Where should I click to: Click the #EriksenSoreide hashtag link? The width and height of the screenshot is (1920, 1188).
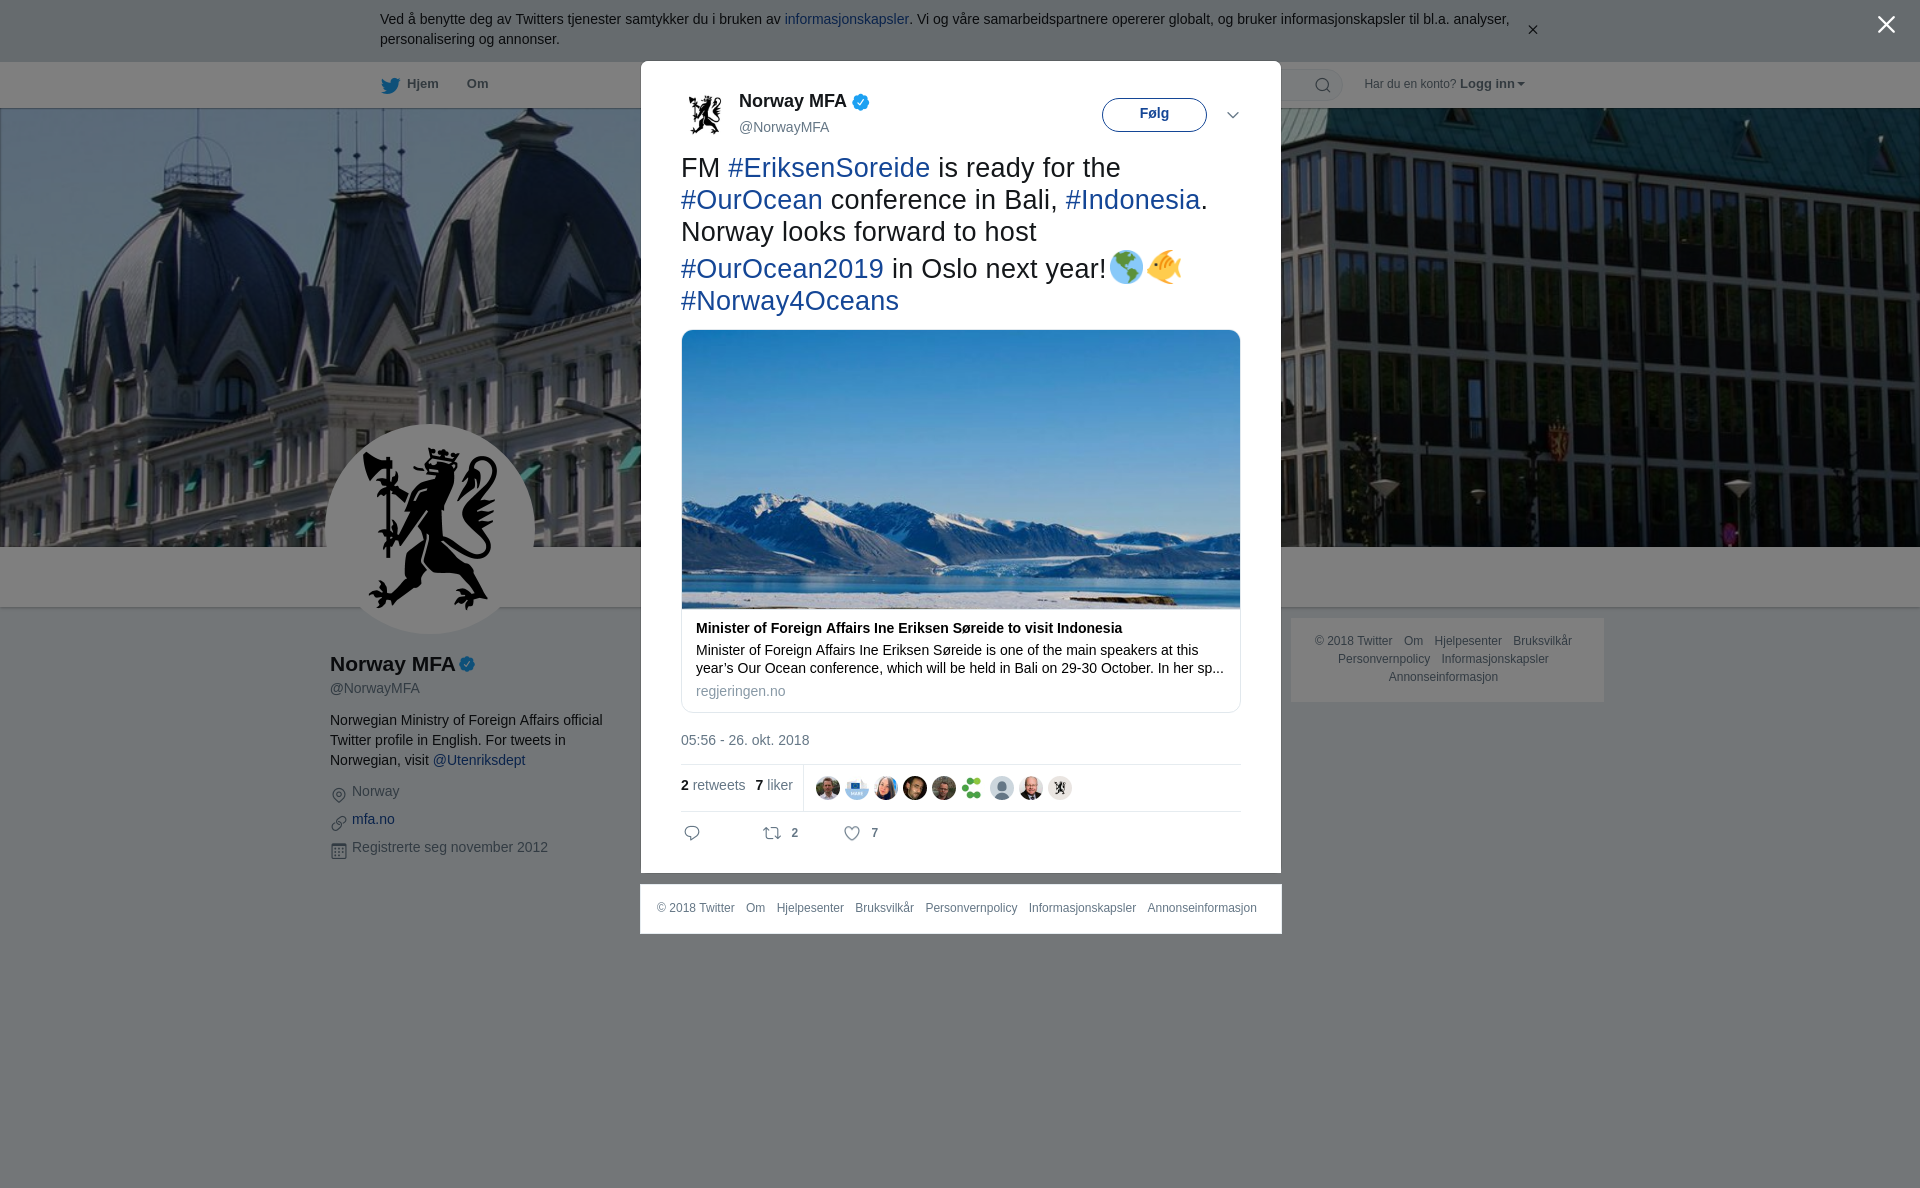coord(829,168)
